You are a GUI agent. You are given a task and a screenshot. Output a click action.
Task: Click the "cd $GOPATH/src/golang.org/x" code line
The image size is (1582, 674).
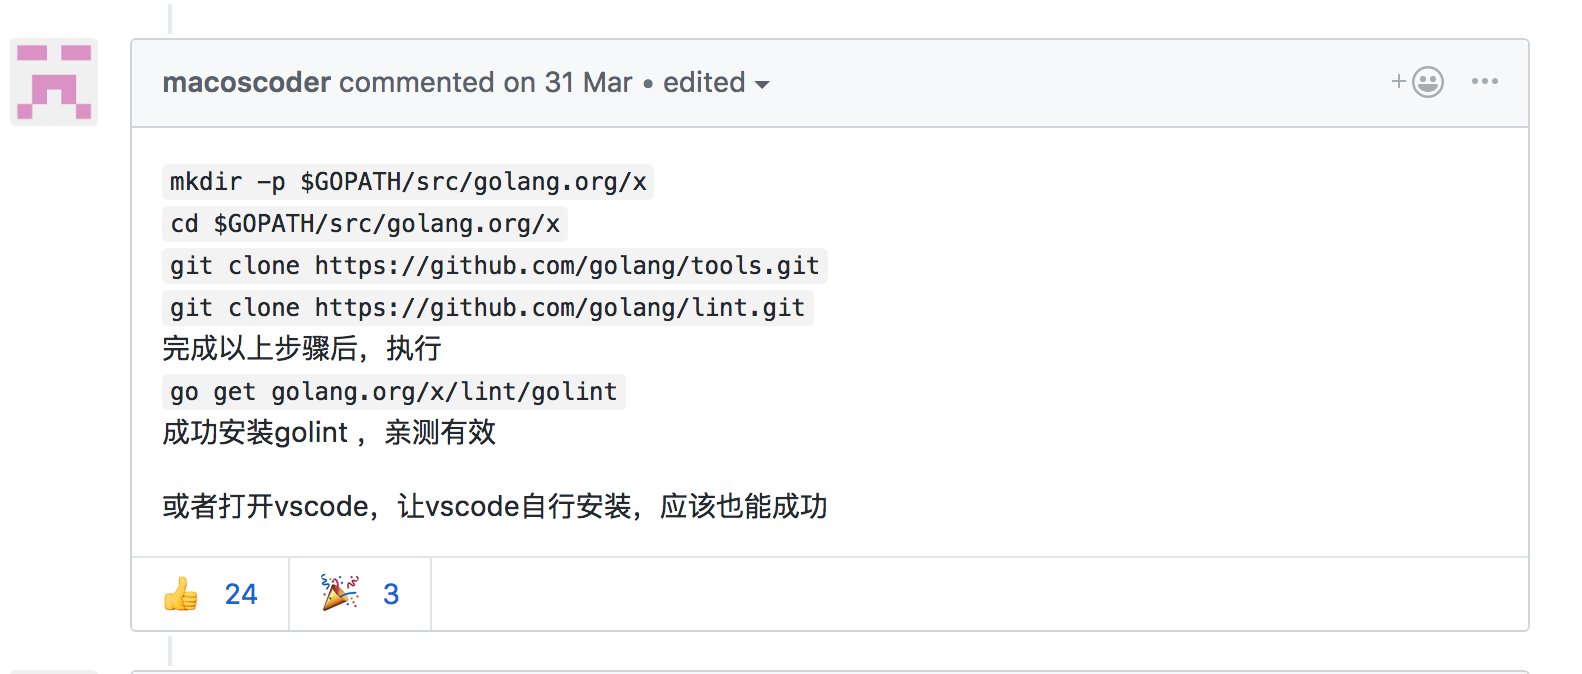(x=365, y=224)
